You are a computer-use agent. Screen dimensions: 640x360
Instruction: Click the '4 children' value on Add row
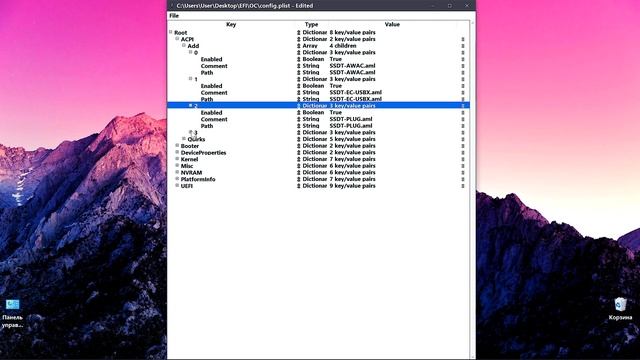pyautogui.click(x=343, y=46)
